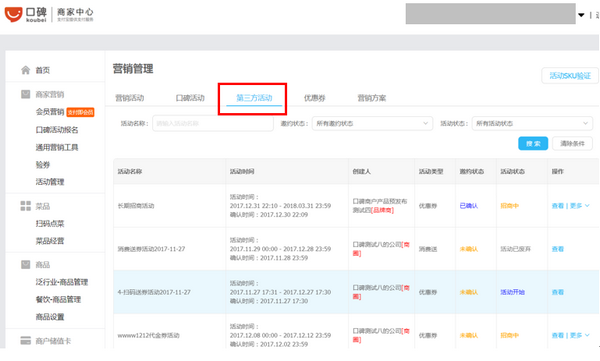This screenshot has width=600, height=361.
Task: Open 餐饮-商品管理 in the sidebar
Action: point(58,299)
